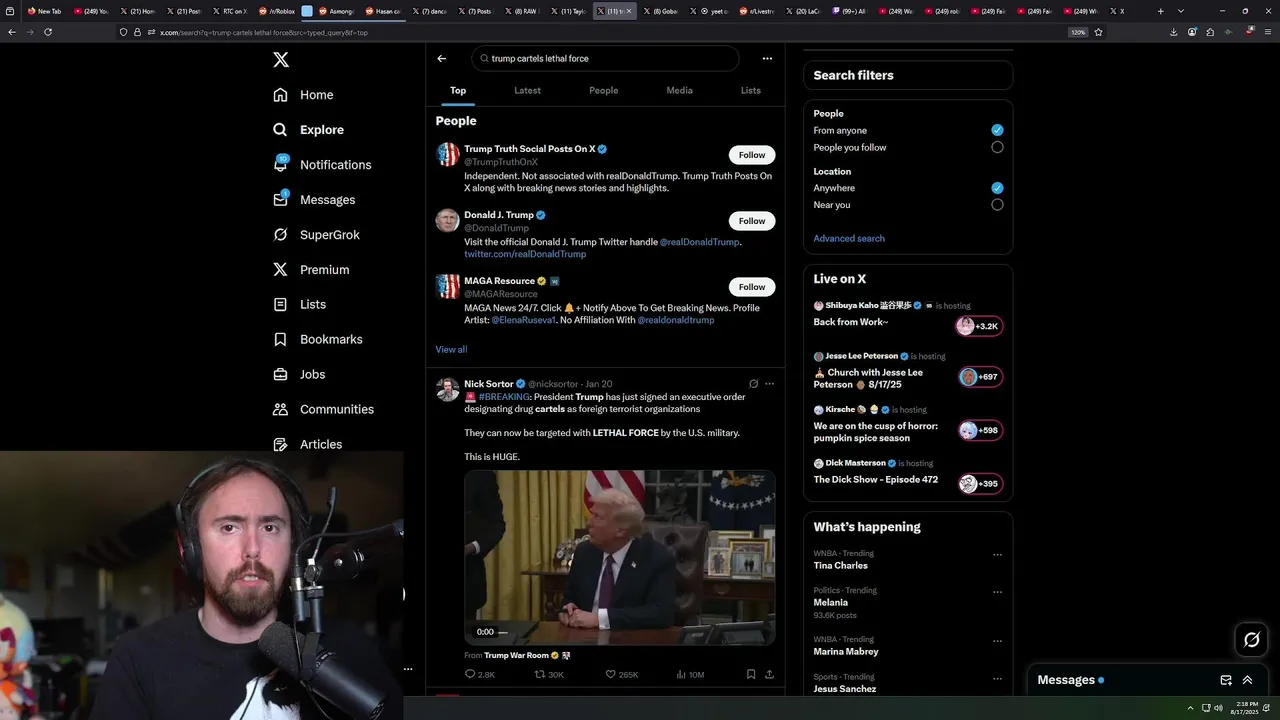Click View all people link
The image size is (1280, 720).
tap(451, 349)
